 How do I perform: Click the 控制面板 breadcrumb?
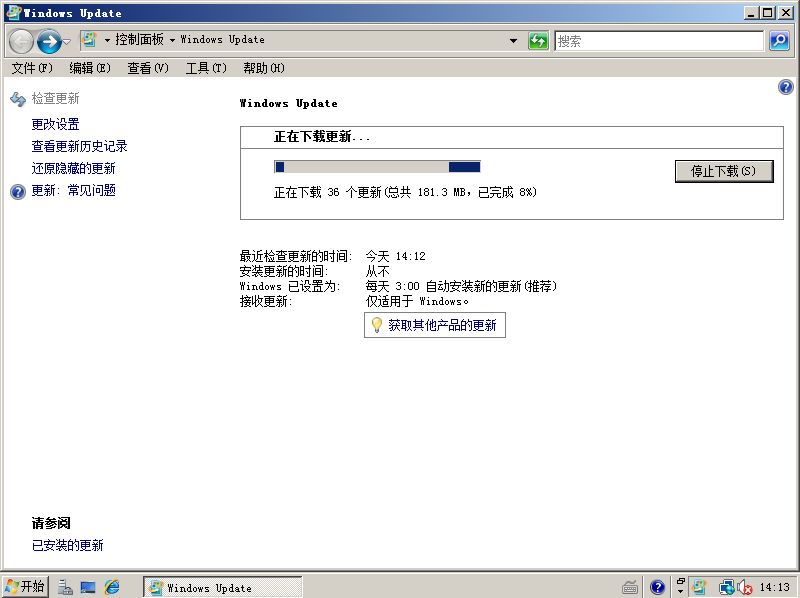[x=139, y=39]
